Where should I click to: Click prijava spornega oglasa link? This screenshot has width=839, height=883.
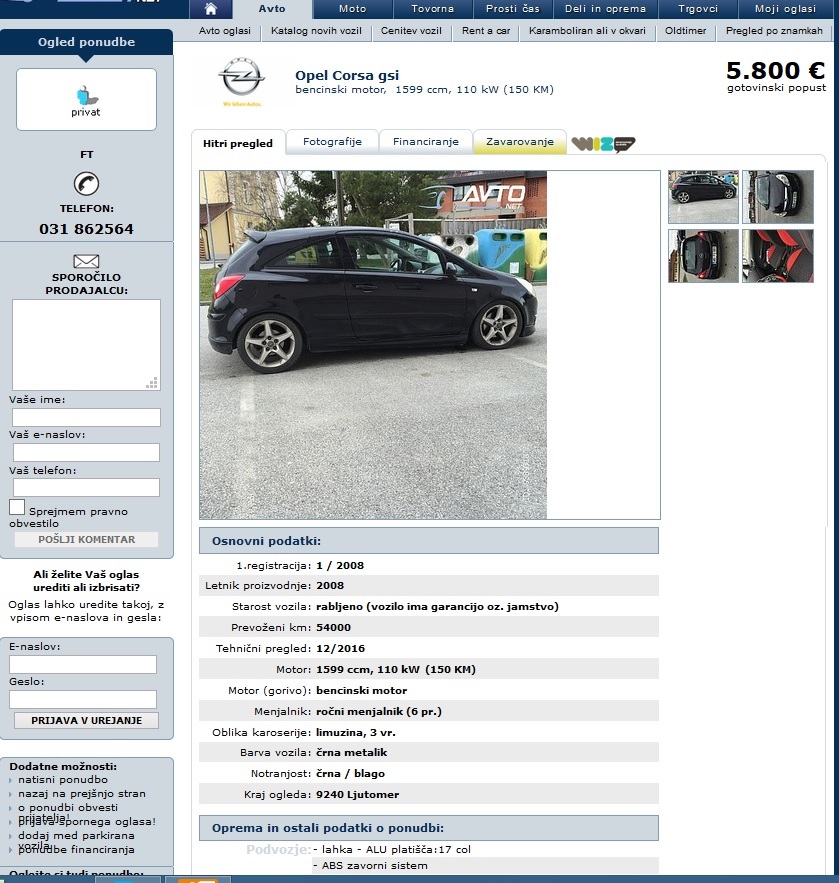click(87, 822)
